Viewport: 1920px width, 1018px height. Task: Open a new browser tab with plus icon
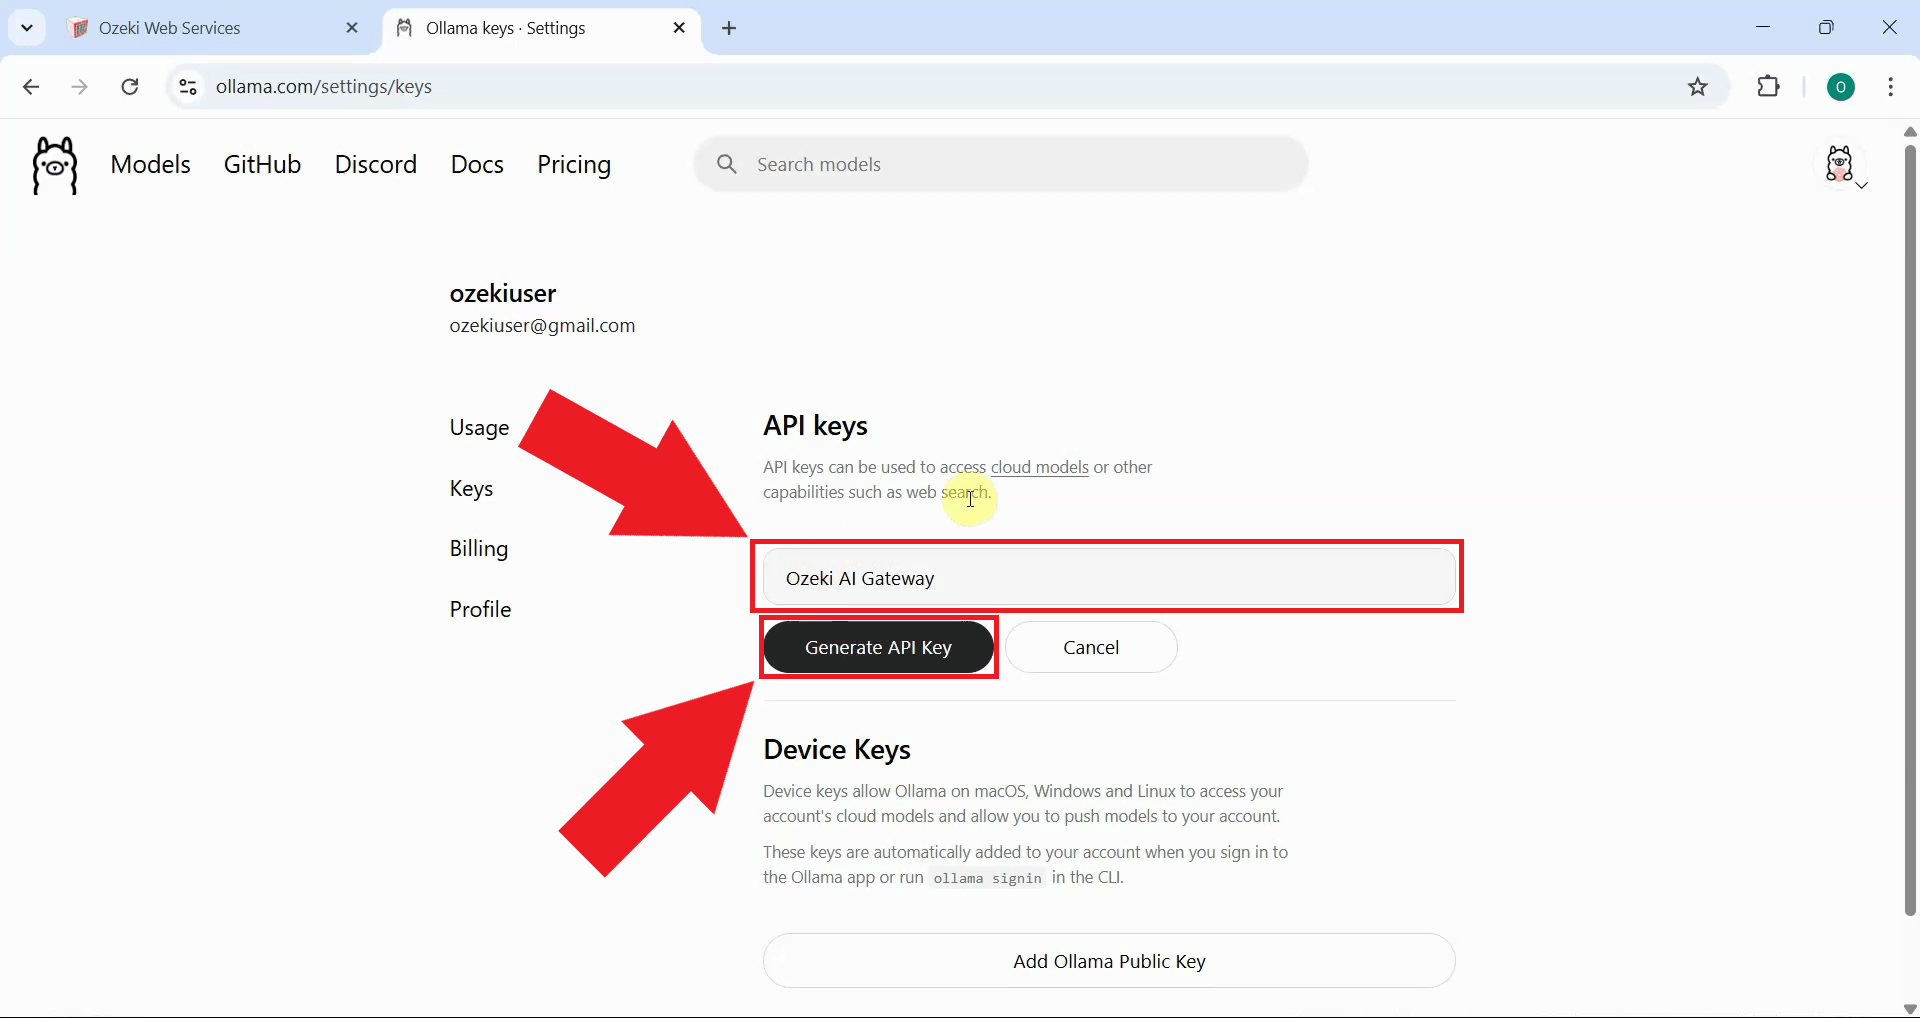730,28
